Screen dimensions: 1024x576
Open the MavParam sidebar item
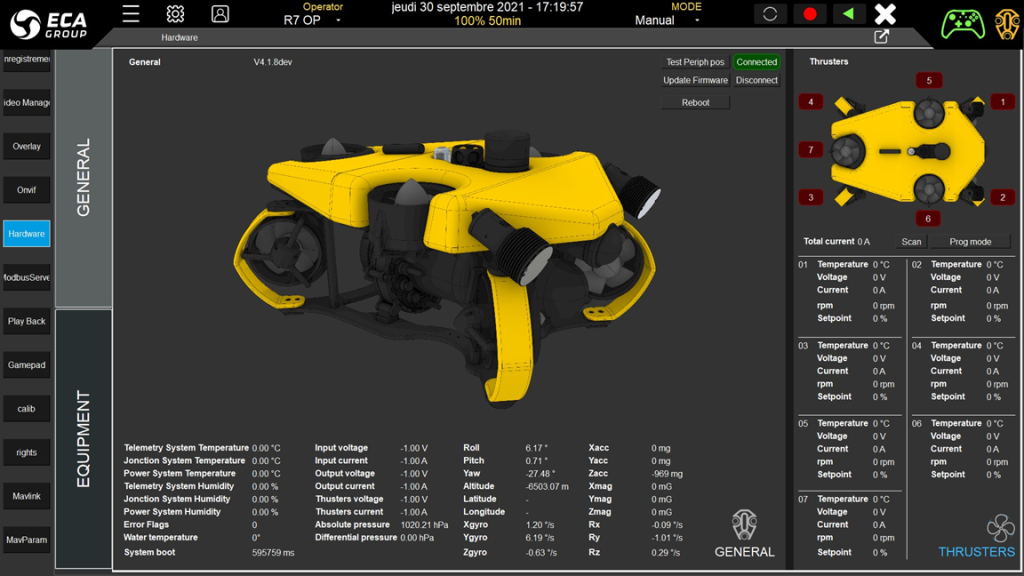(x=26, y=540)
